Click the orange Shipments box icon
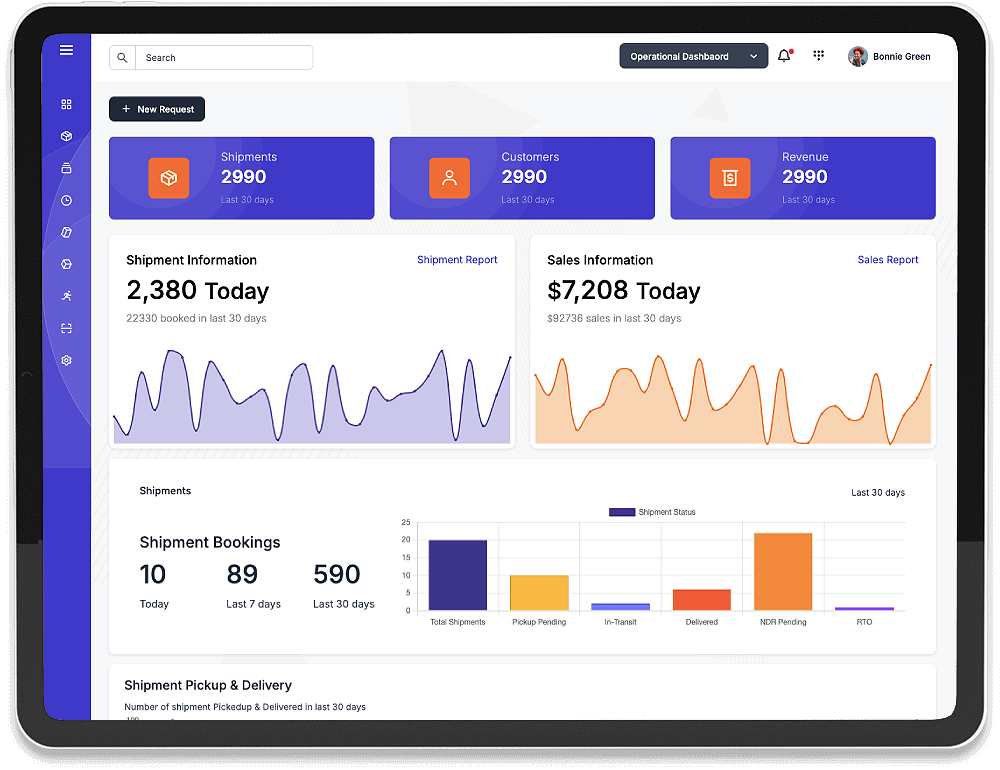The height and width of the screenshot is (770, 1000). (170, 178)
